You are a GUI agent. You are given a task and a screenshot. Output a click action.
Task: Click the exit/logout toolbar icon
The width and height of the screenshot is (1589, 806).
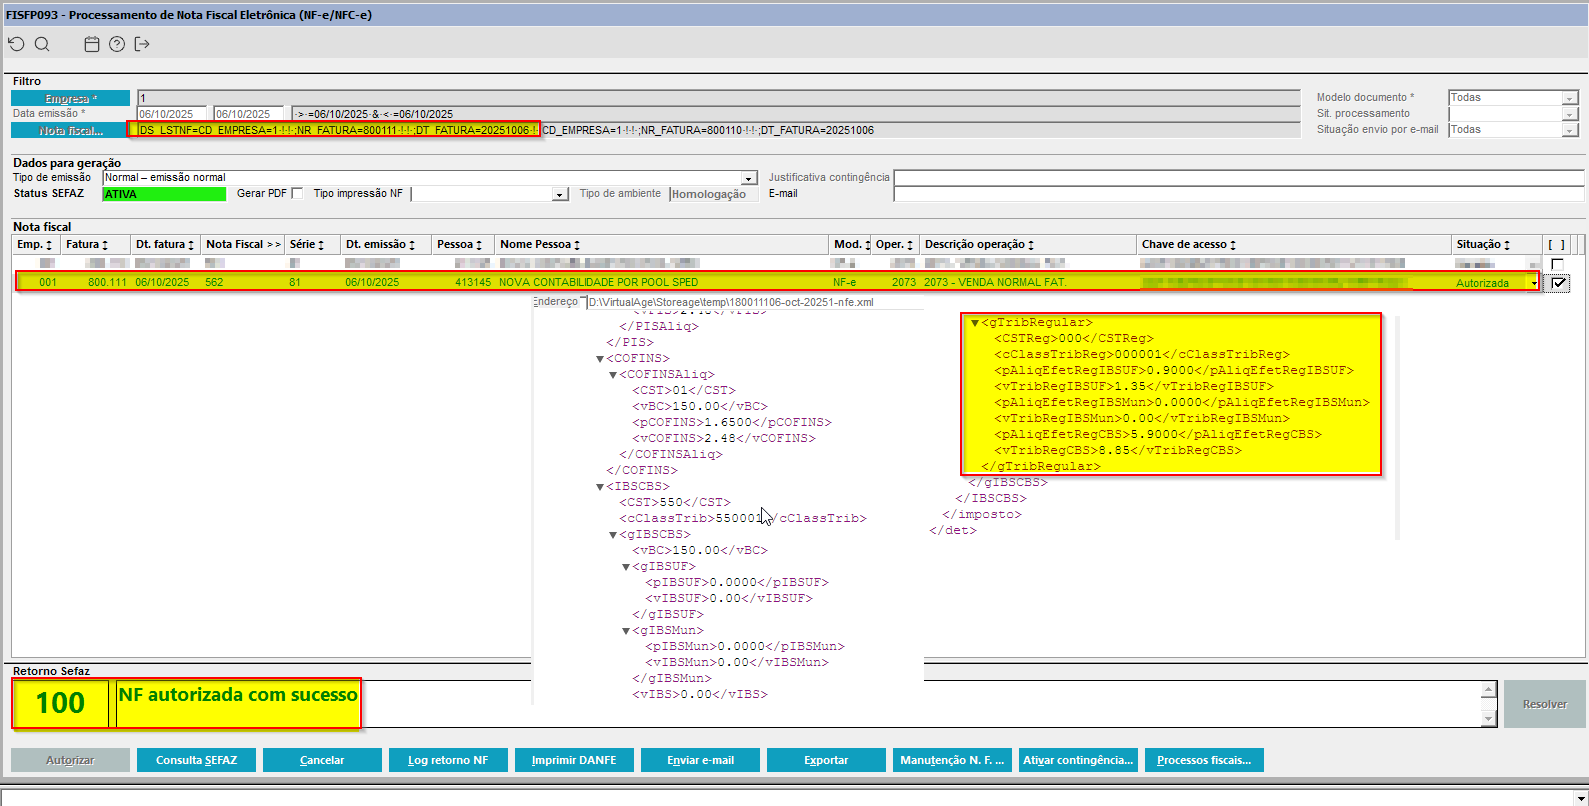point(142,44)
